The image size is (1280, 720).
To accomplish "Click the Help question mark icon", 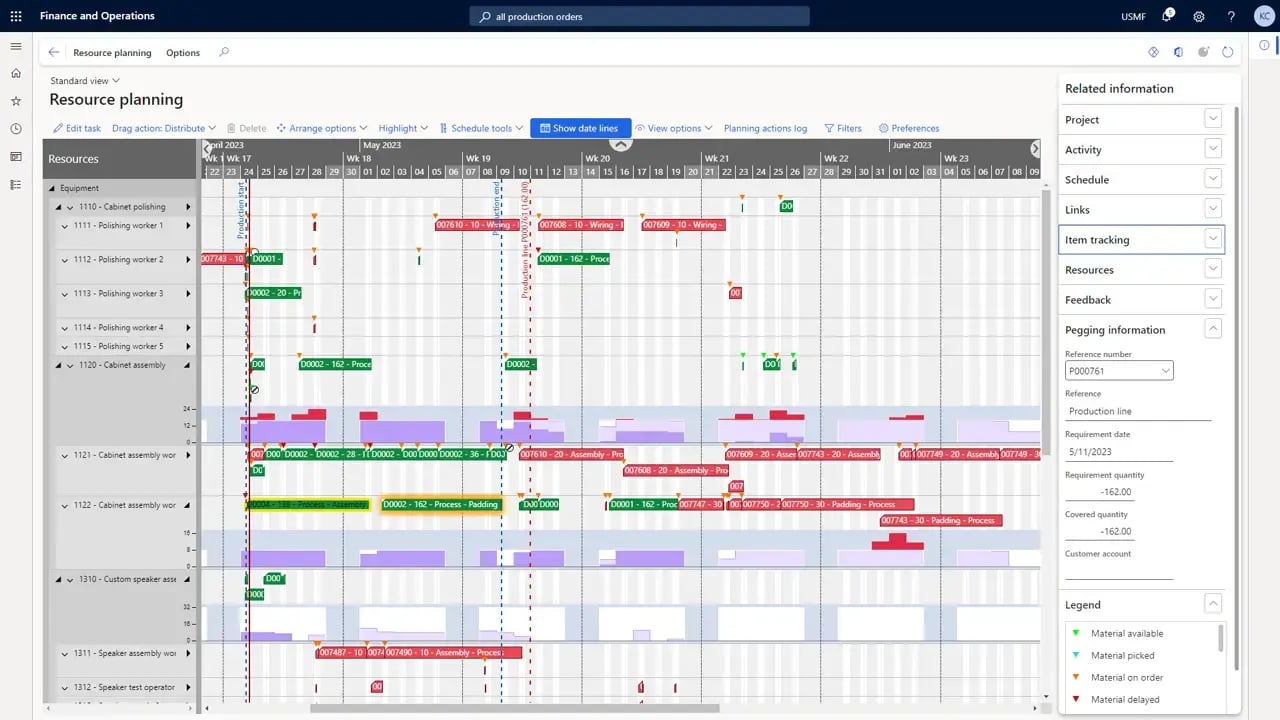I will tap(1231, 16).
